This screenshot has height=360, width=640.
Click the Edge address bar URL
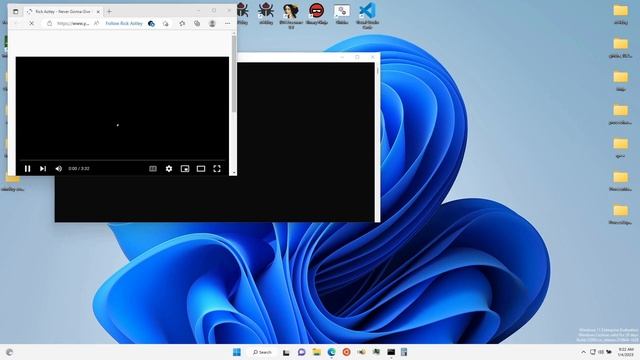coord(73,24)
